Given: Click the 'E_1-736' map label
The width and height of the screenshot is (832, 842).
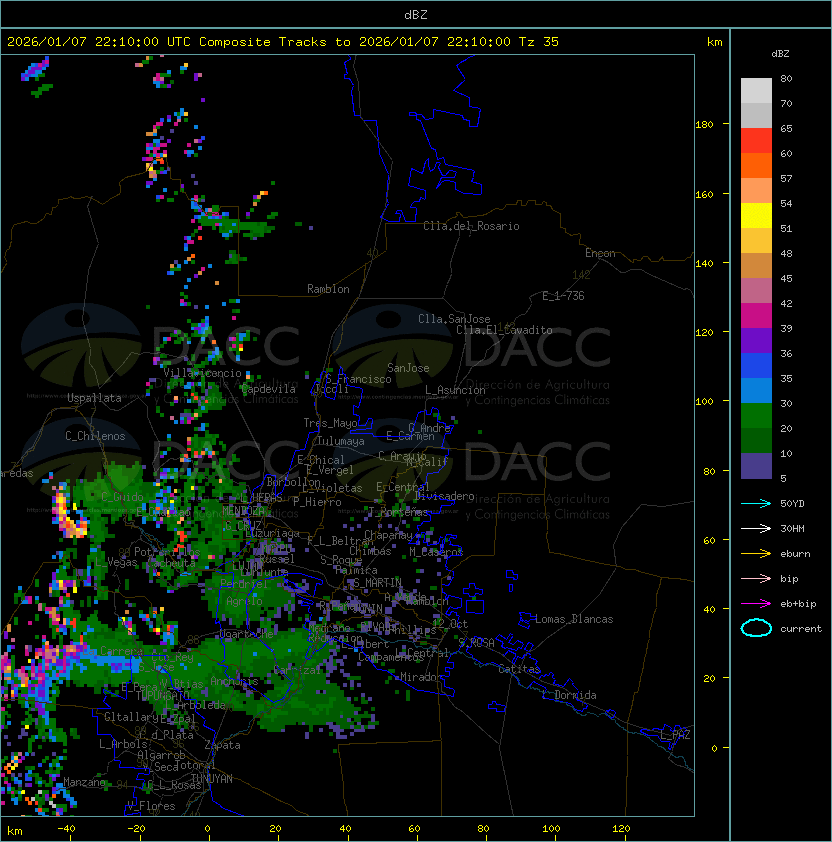Looking at the screenshot, I should click(x=563, y=296).
